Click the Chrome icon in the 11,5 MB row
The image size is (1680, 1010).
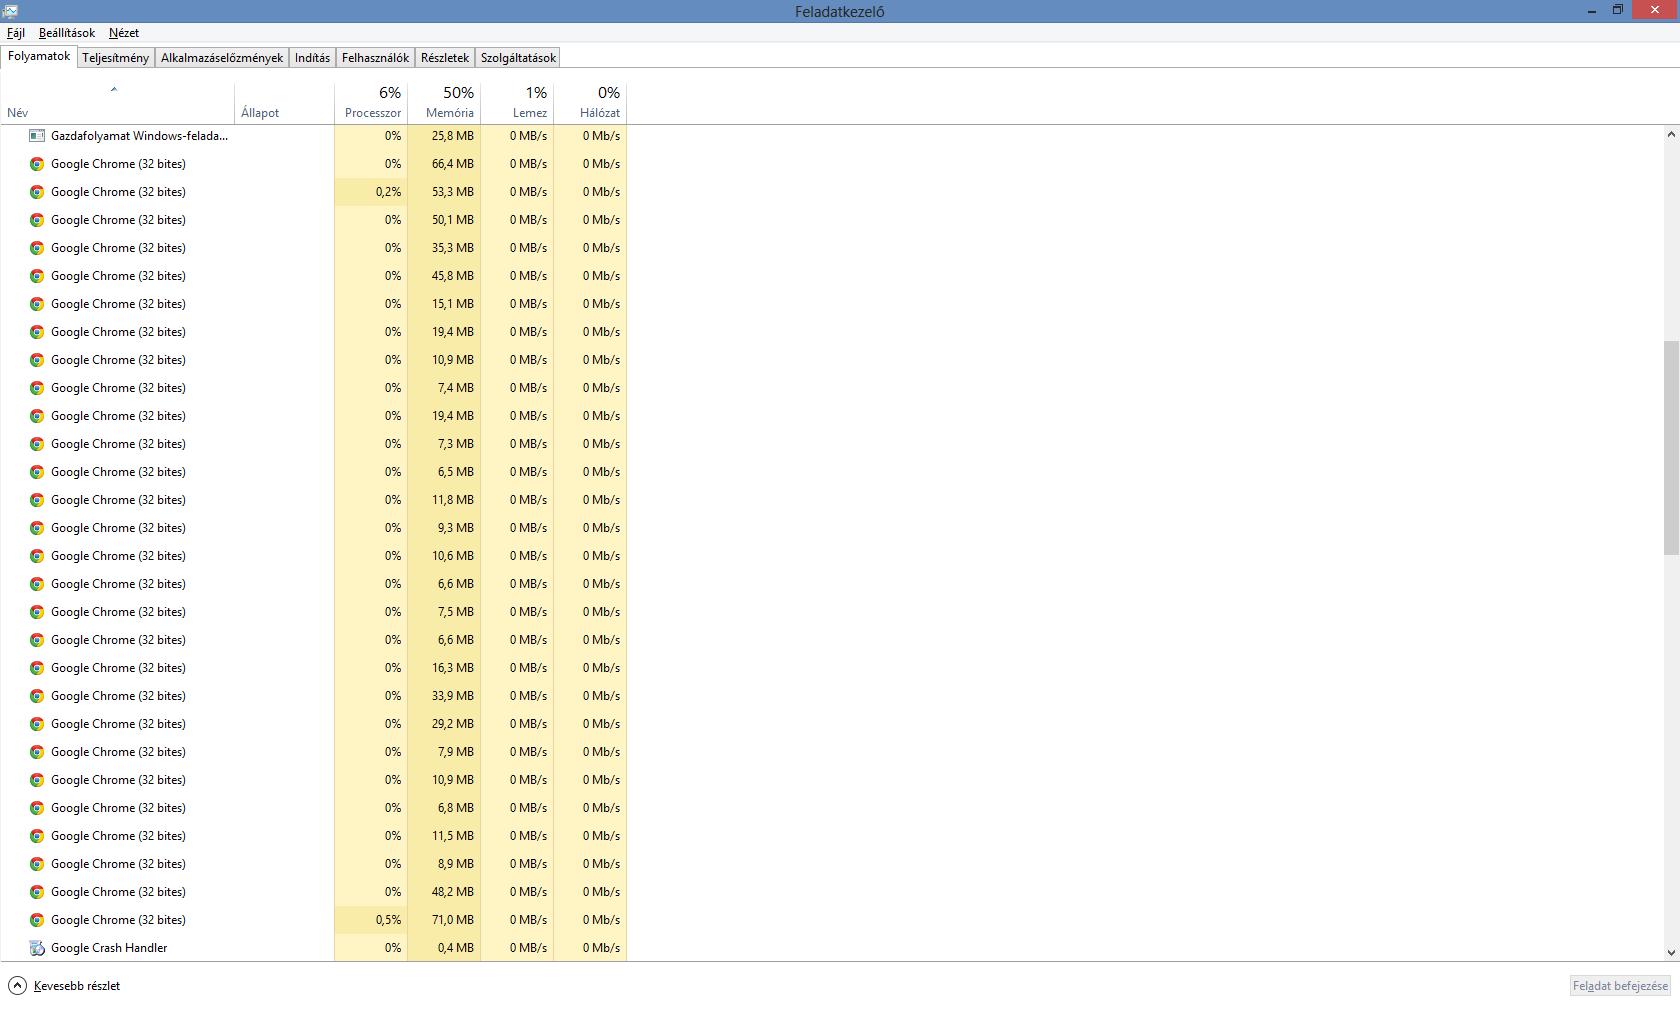tap(37, 836)
